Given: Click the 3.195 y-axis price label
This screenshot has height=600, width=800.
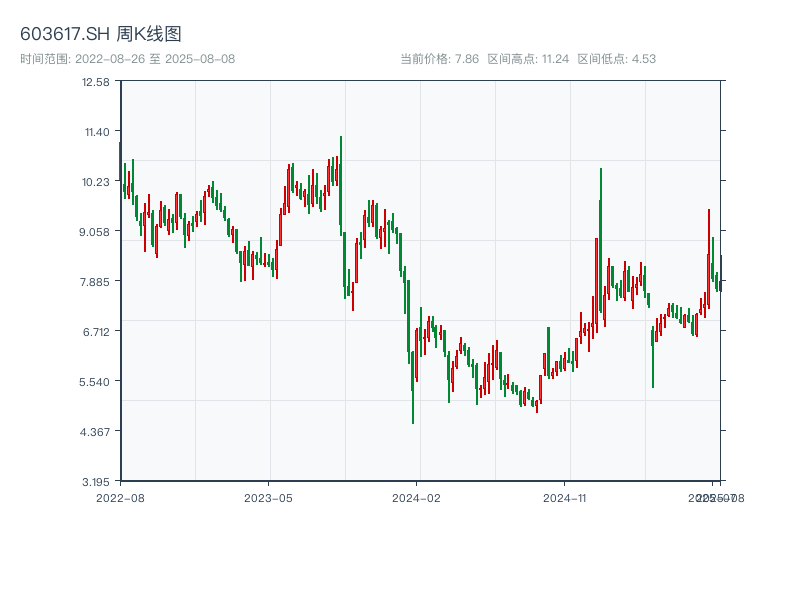Looking at the screenshot, I should click(x=97, y=482).
